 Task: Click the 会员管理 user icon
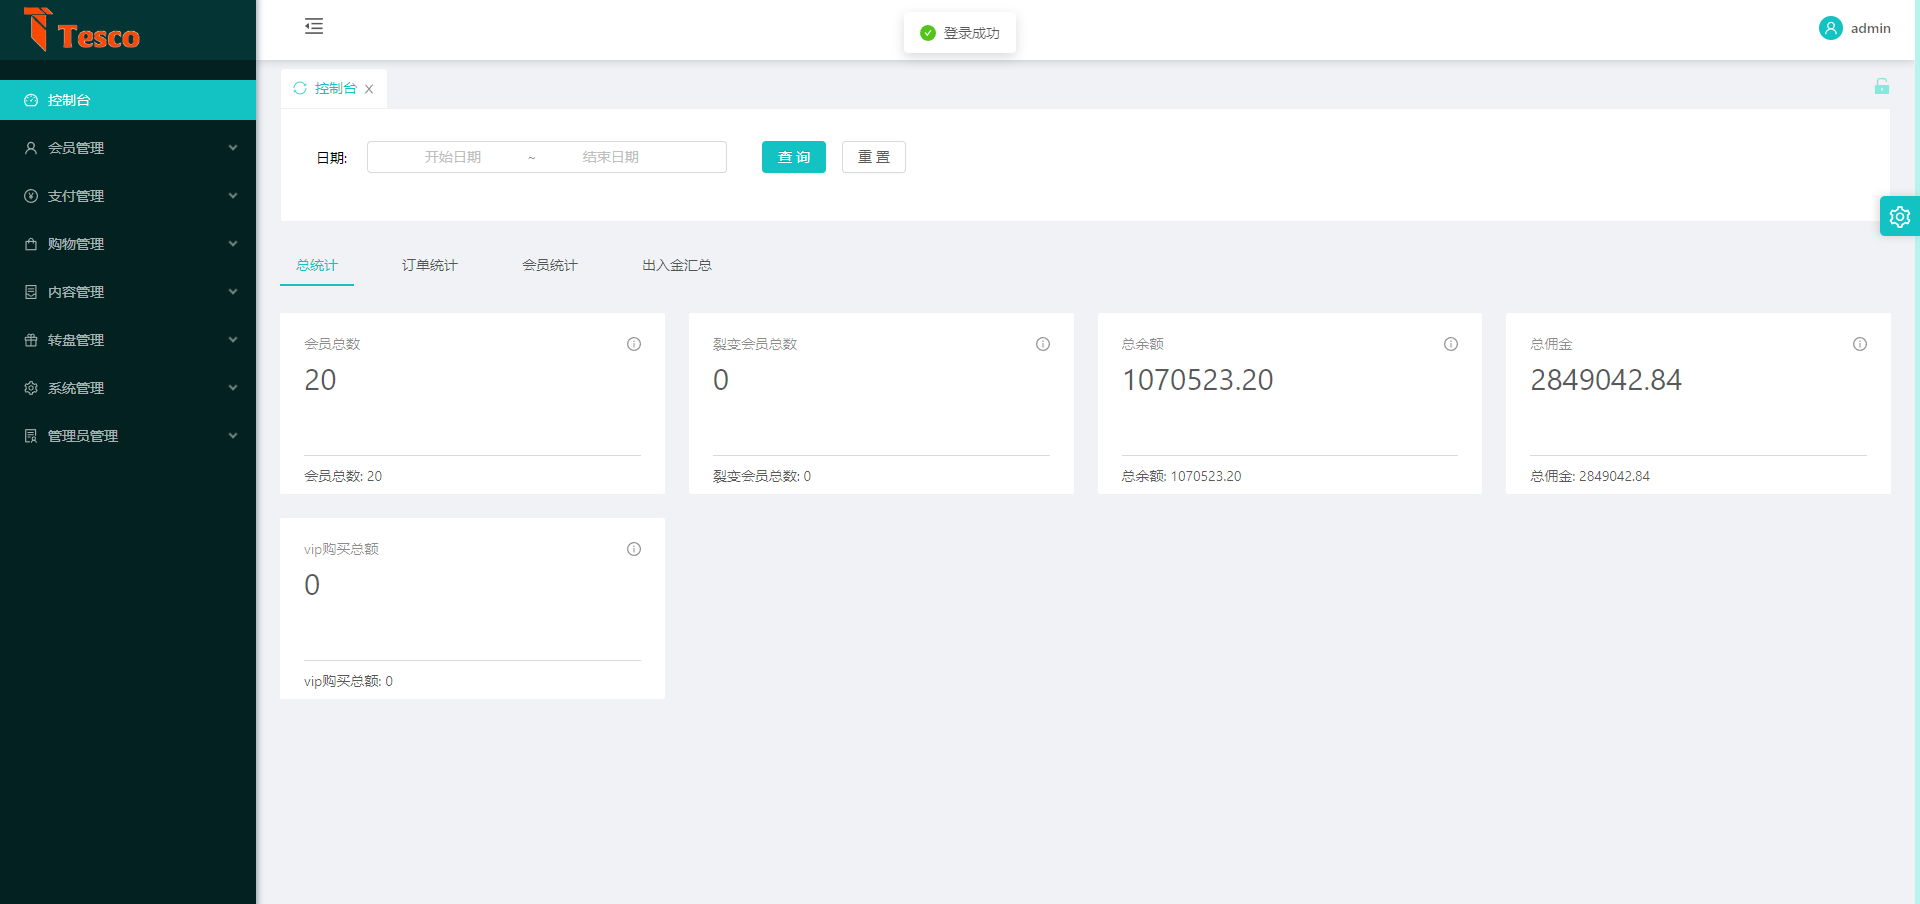pos(31,148)
